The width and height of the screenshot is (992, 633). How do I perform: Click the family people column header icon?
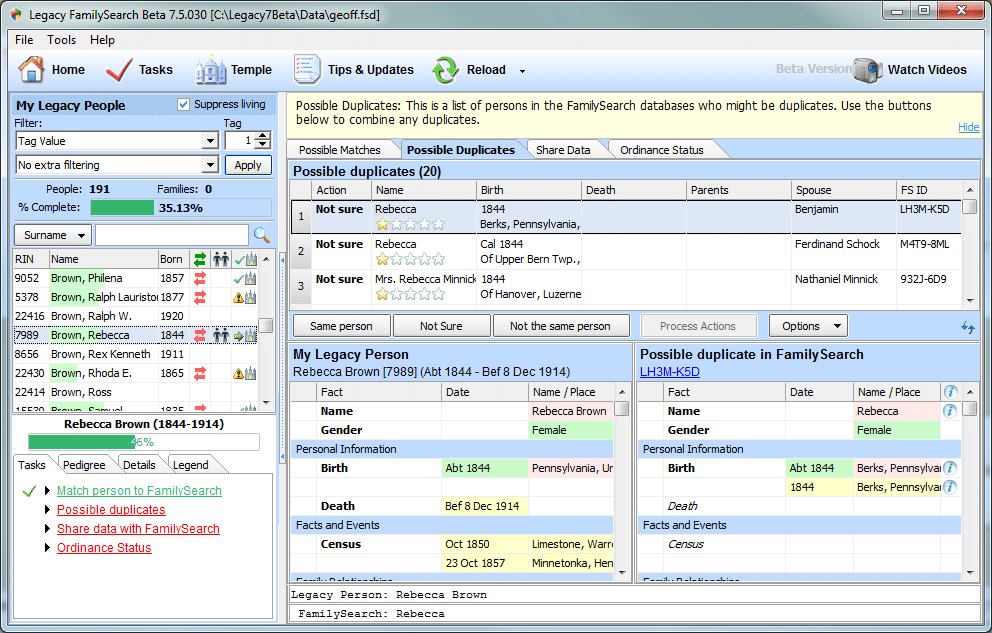[221, 259]
